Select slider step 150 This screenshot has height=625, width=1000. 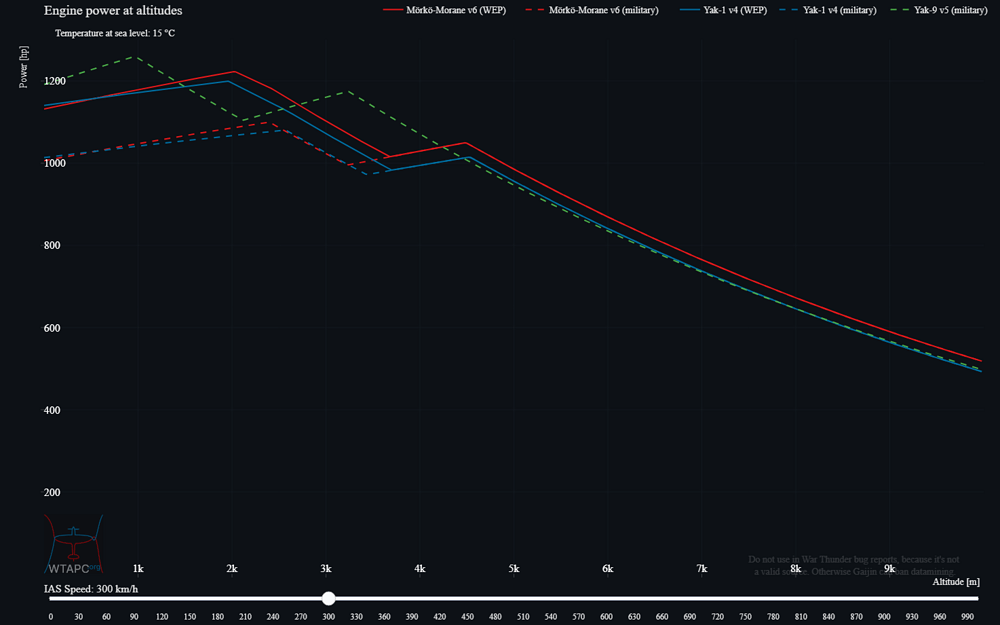(x=190, y=617)
